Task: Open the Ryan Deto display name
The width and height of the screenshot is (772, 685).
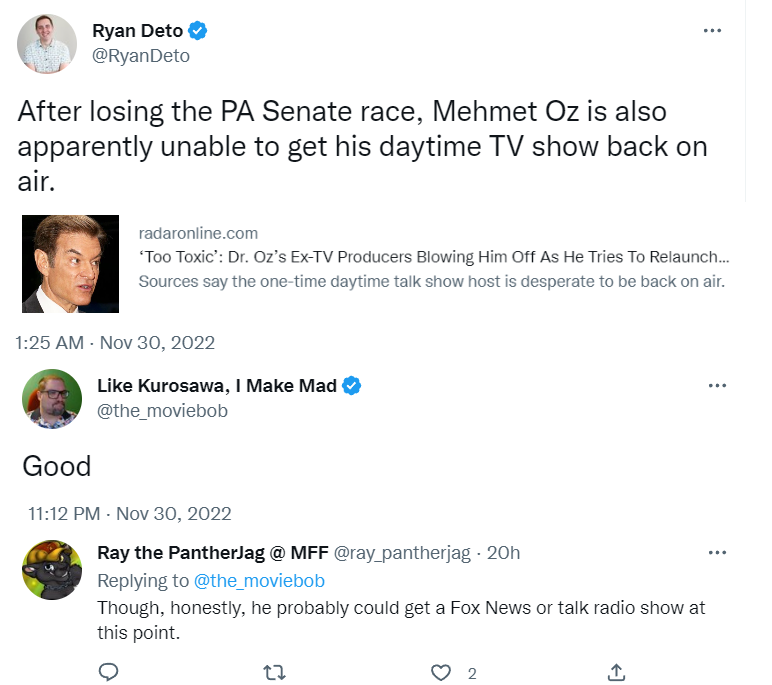Action: tap(136, 32)
